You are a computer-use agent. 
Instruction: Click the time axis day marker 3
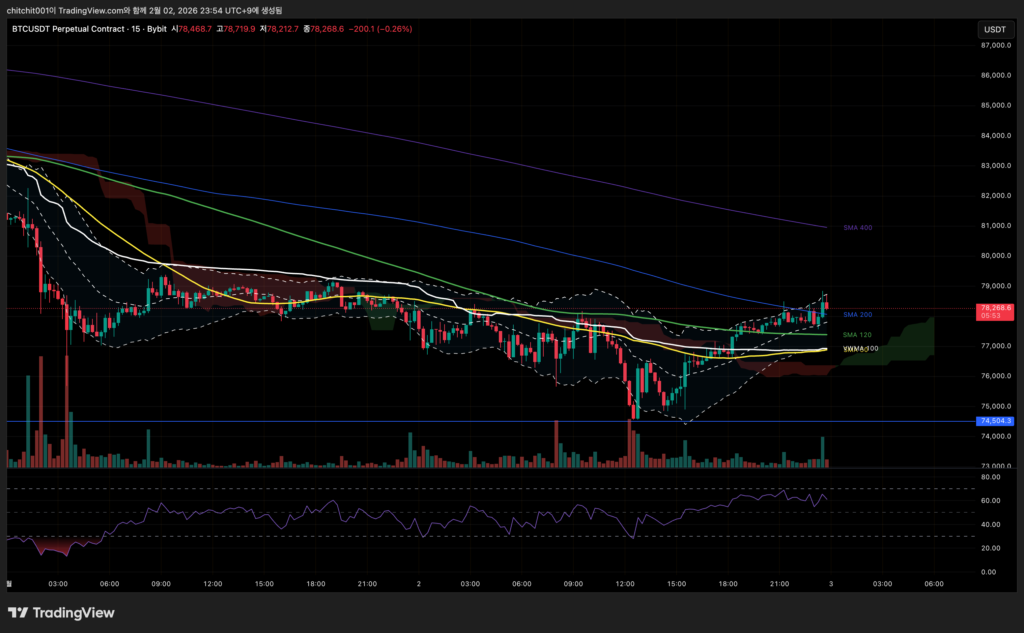click(x=830, y=583)
